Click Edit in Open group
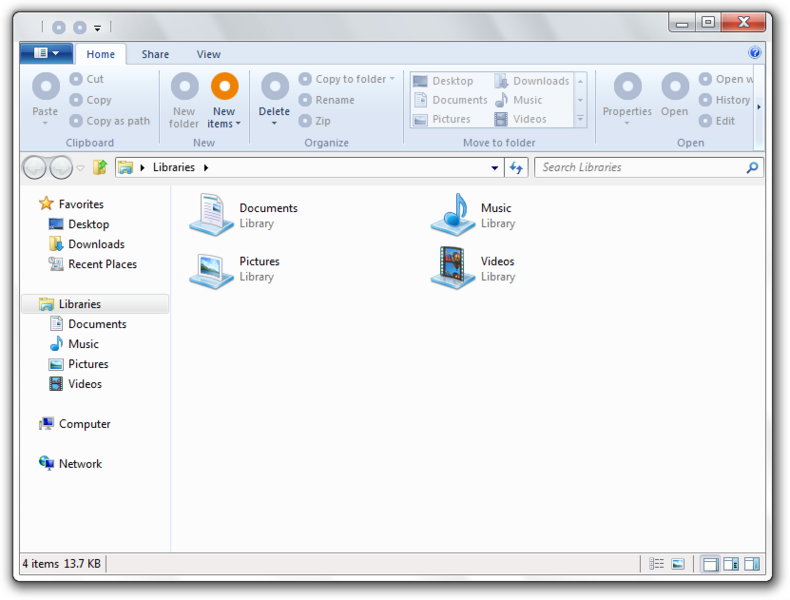Image resolution: width=790 pixels, height=600 pixels. click(x=717, y=121)
